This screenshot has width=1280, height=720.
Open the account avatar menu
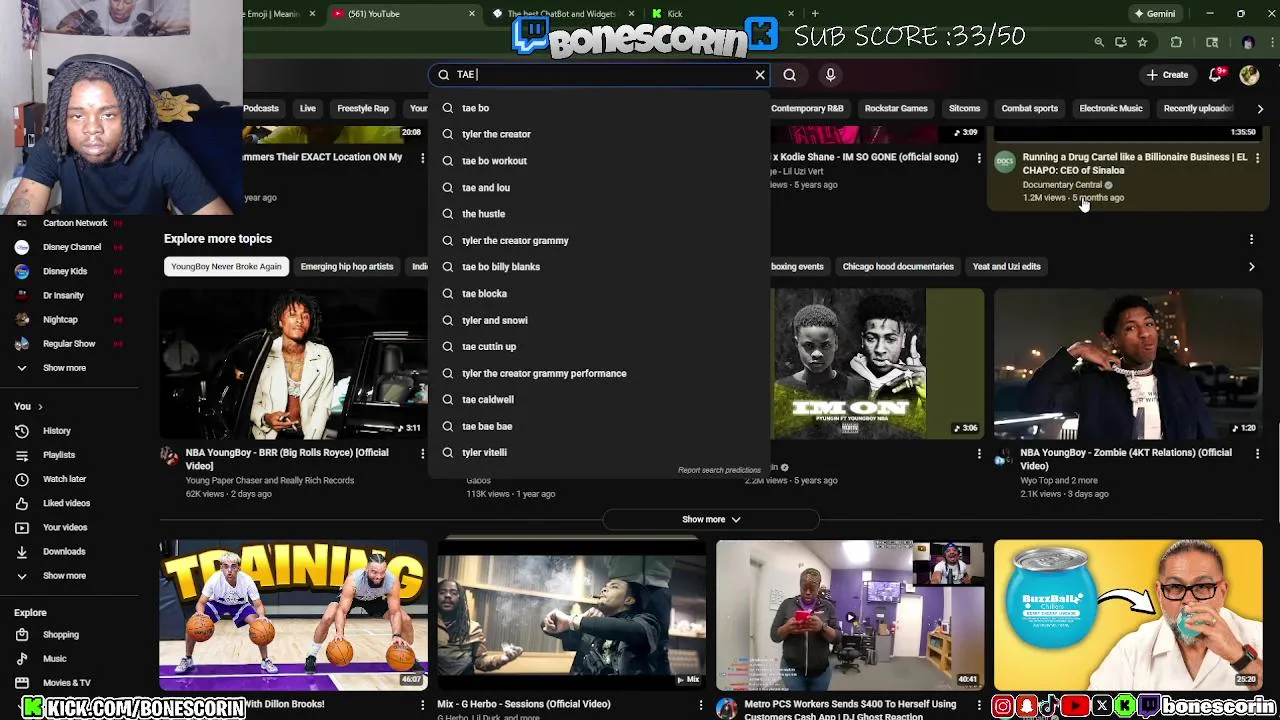point(1249,75)
